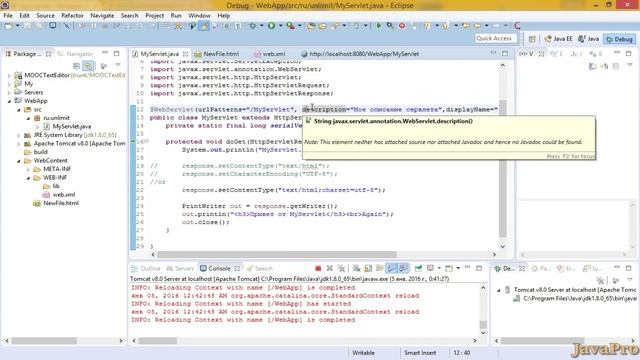This screenshot has height=360, width=640.
Task: Minimize the editor area via its minimize icon
Action: (x=493, y=53)
